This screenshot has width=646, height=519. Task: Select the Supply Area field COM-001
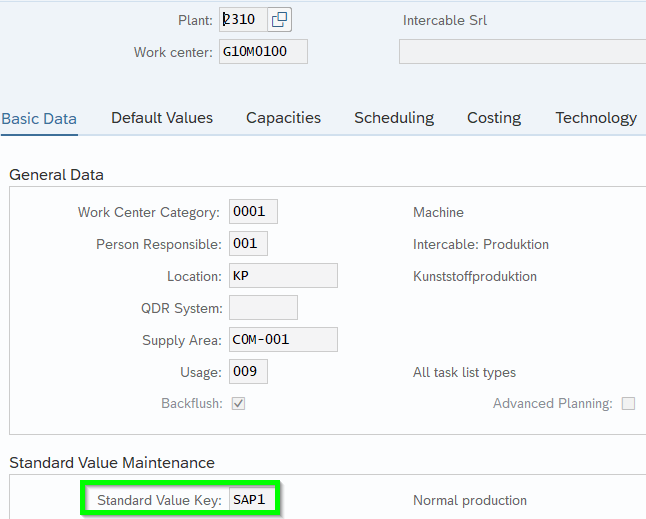point(283,340)
